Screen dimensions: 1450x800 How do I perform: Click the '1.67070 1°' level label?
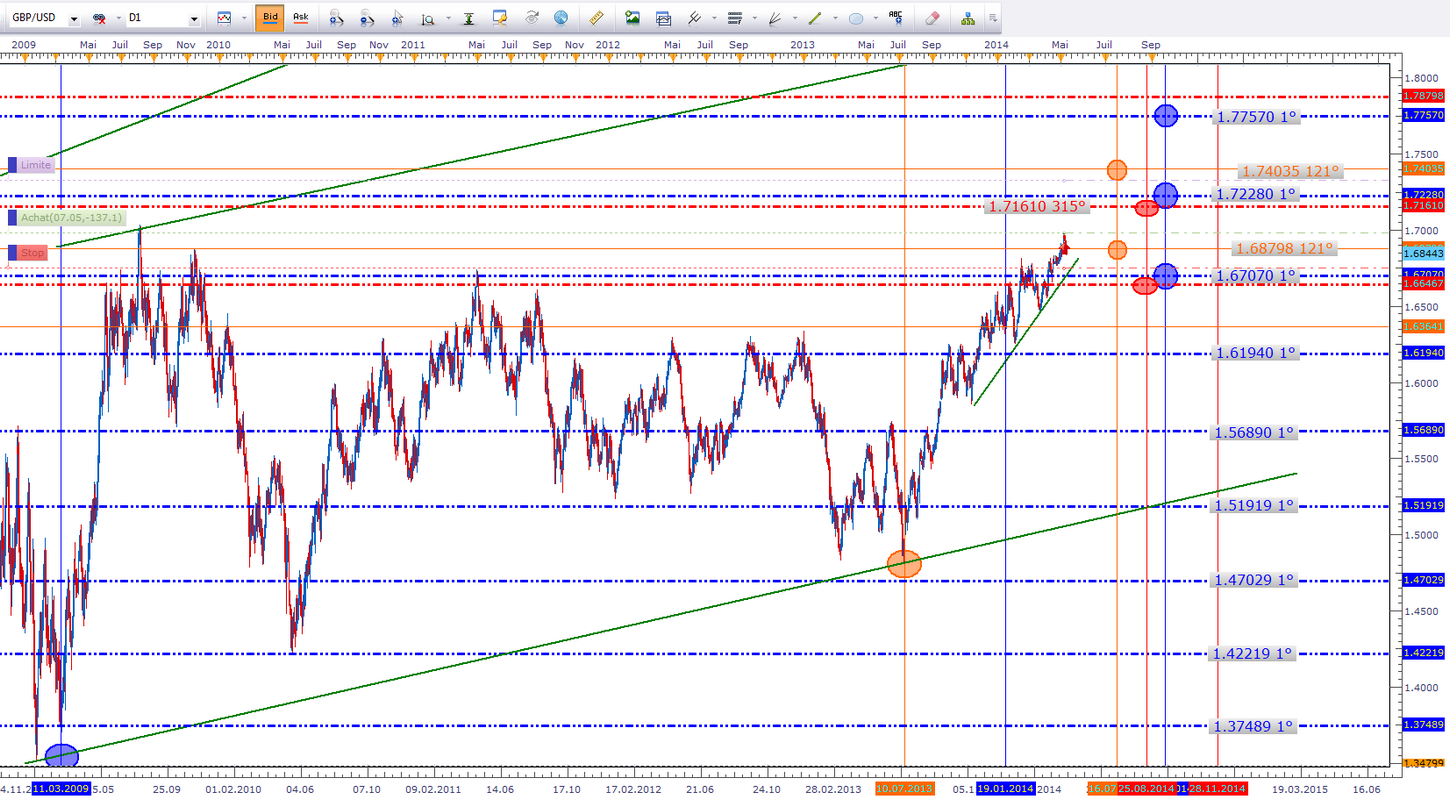[1257, 275]
